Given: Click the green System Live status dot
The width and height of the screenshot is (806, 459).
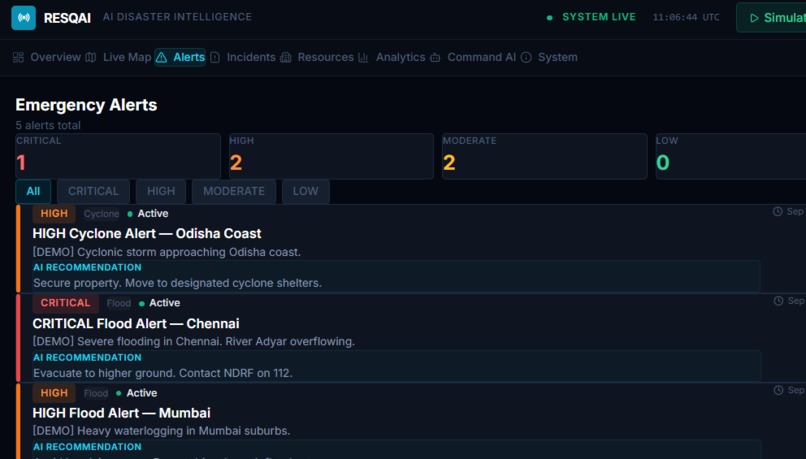Looking at the screenshot, I should [549, 17].
